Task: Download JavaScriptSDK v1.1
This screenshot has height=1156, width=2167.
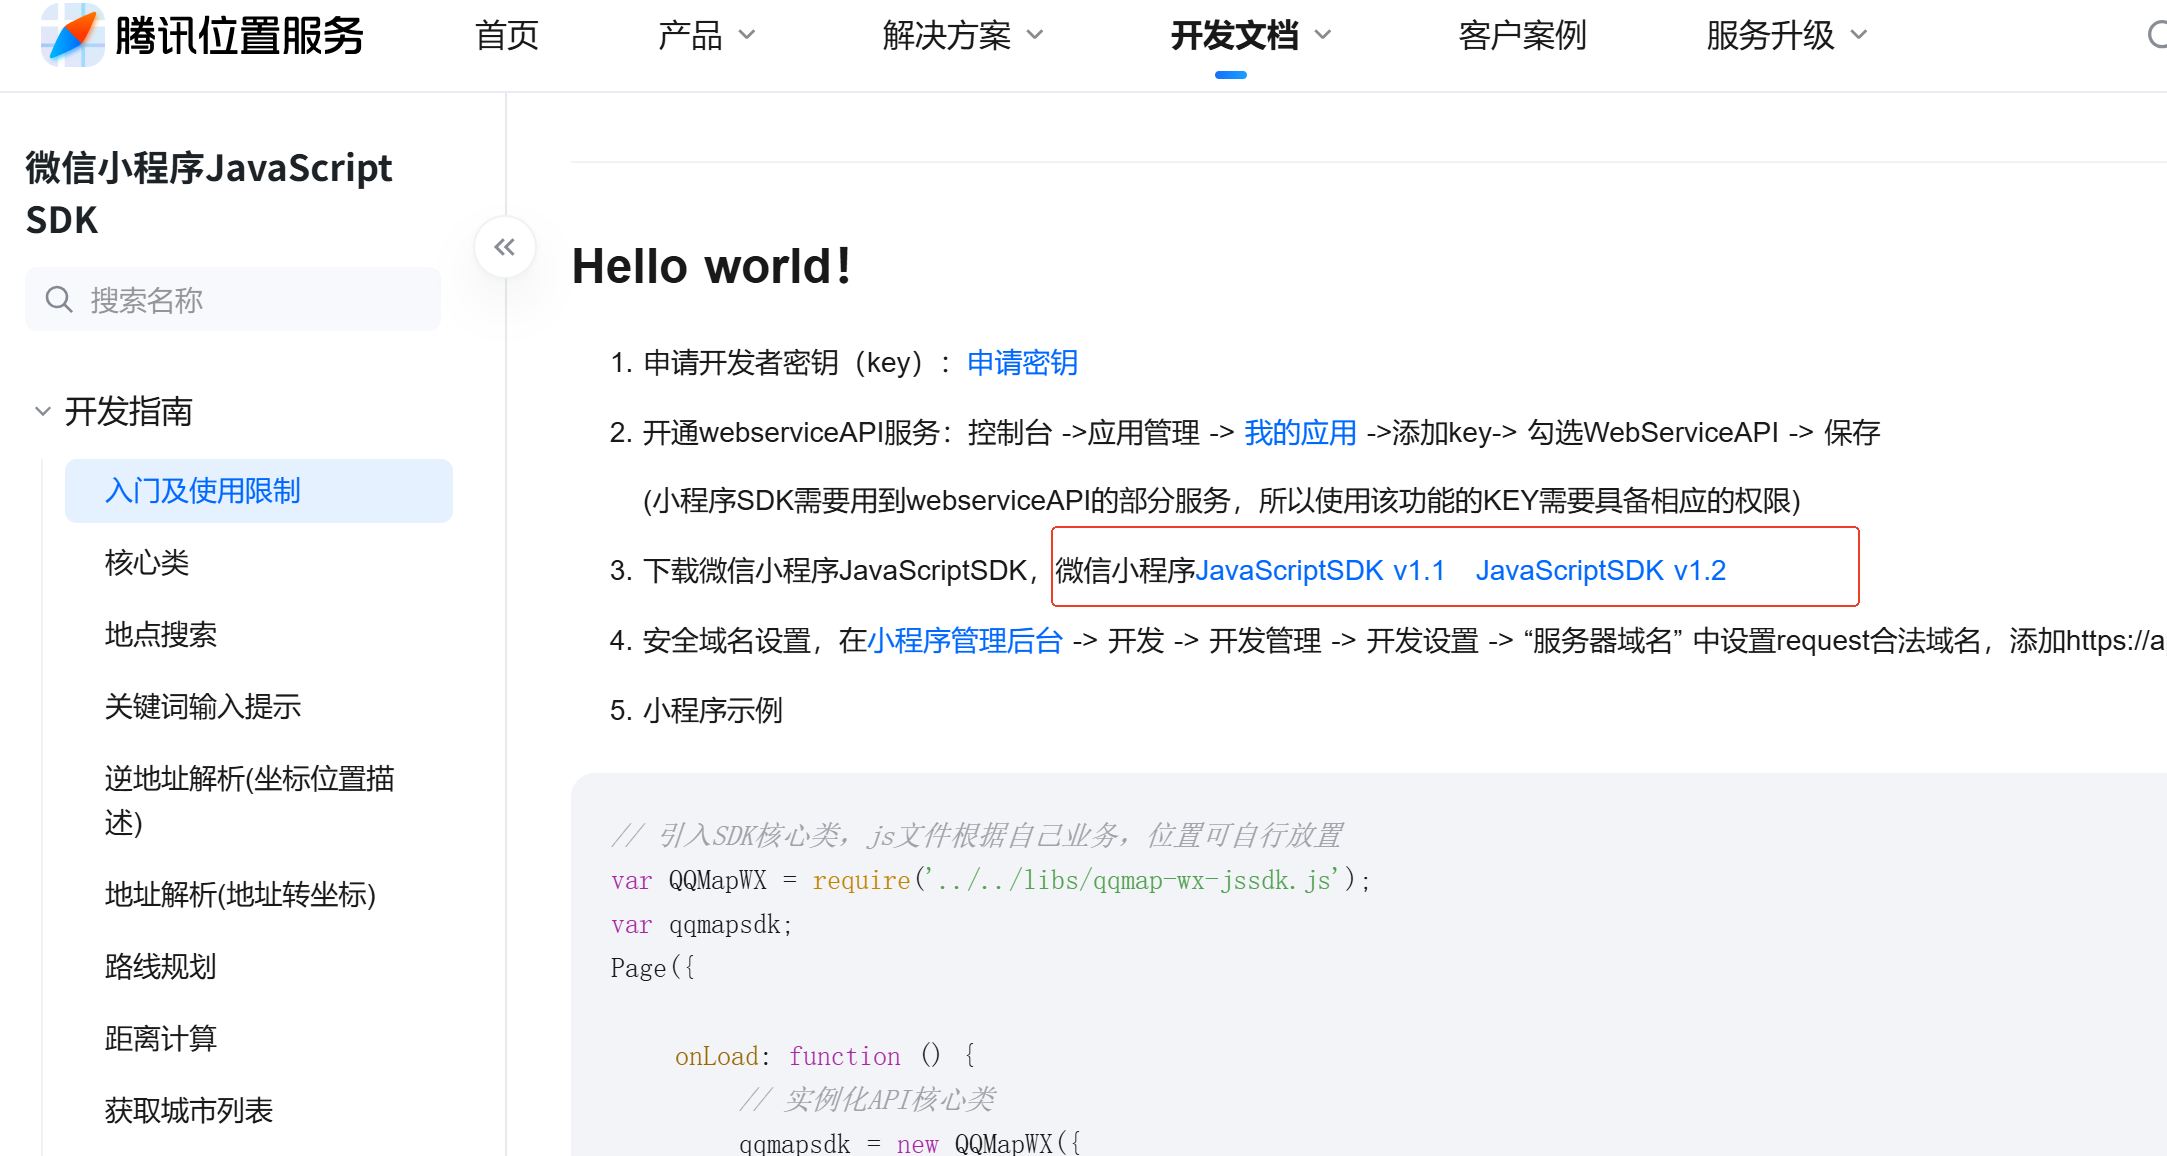Action: coord(1320,570)
